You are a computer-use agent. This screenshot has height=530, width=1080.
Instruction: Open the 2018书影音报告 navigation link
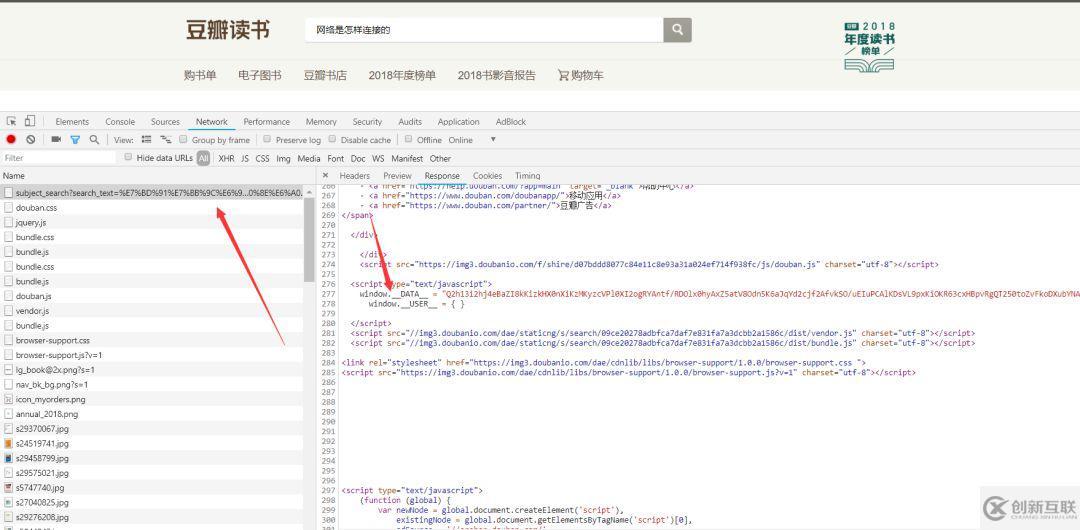[x=497, y=75]
